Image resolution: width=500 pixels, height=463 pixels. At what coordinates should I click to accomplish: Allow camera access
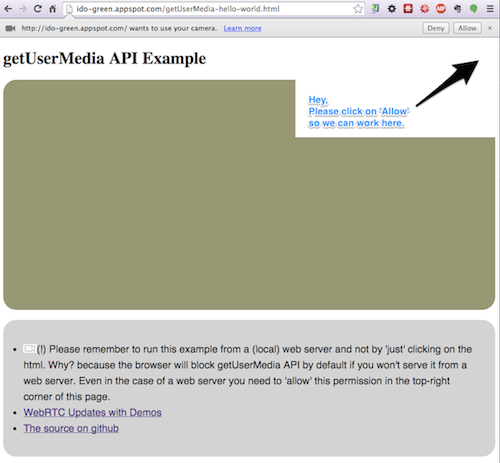467,28
